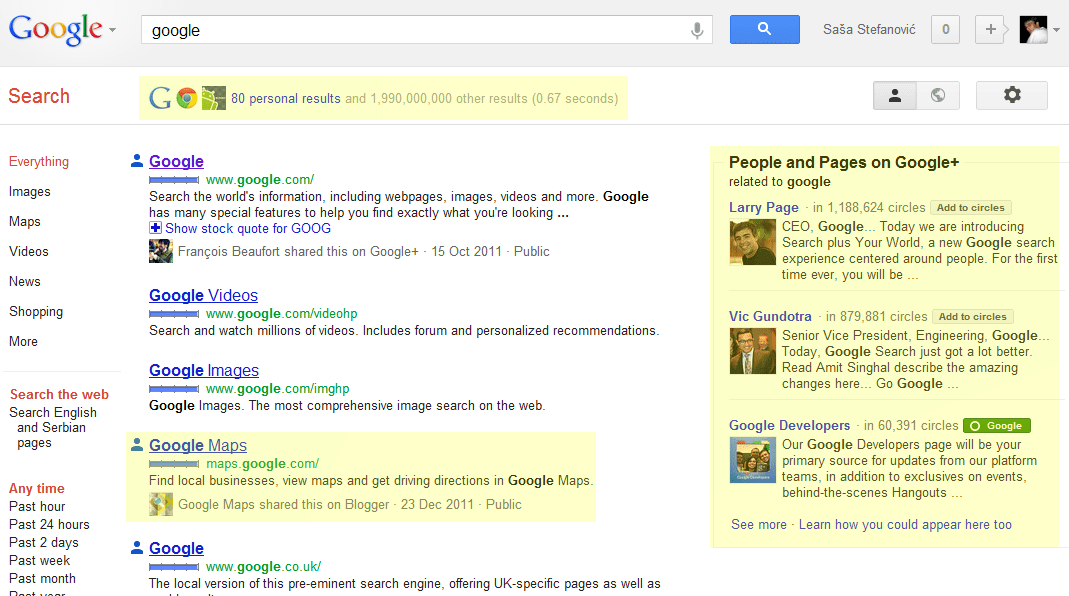Click the Google 'G' icon in personal results

[160, 98]
